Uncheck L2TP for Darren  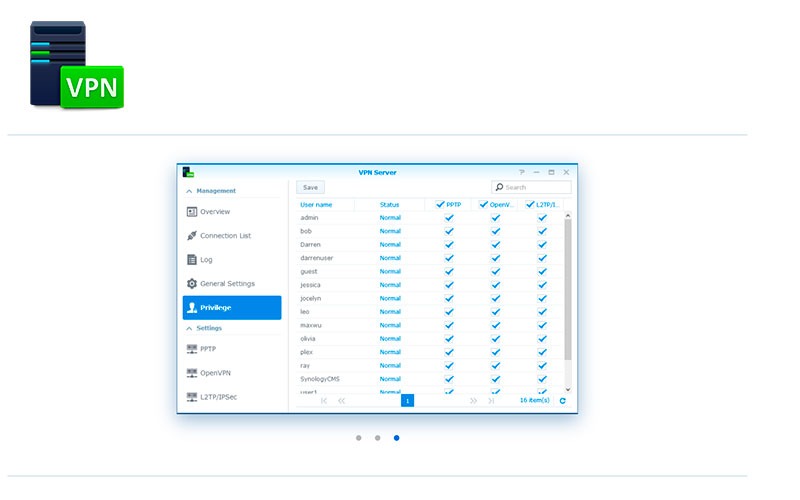tap(542, 245)
